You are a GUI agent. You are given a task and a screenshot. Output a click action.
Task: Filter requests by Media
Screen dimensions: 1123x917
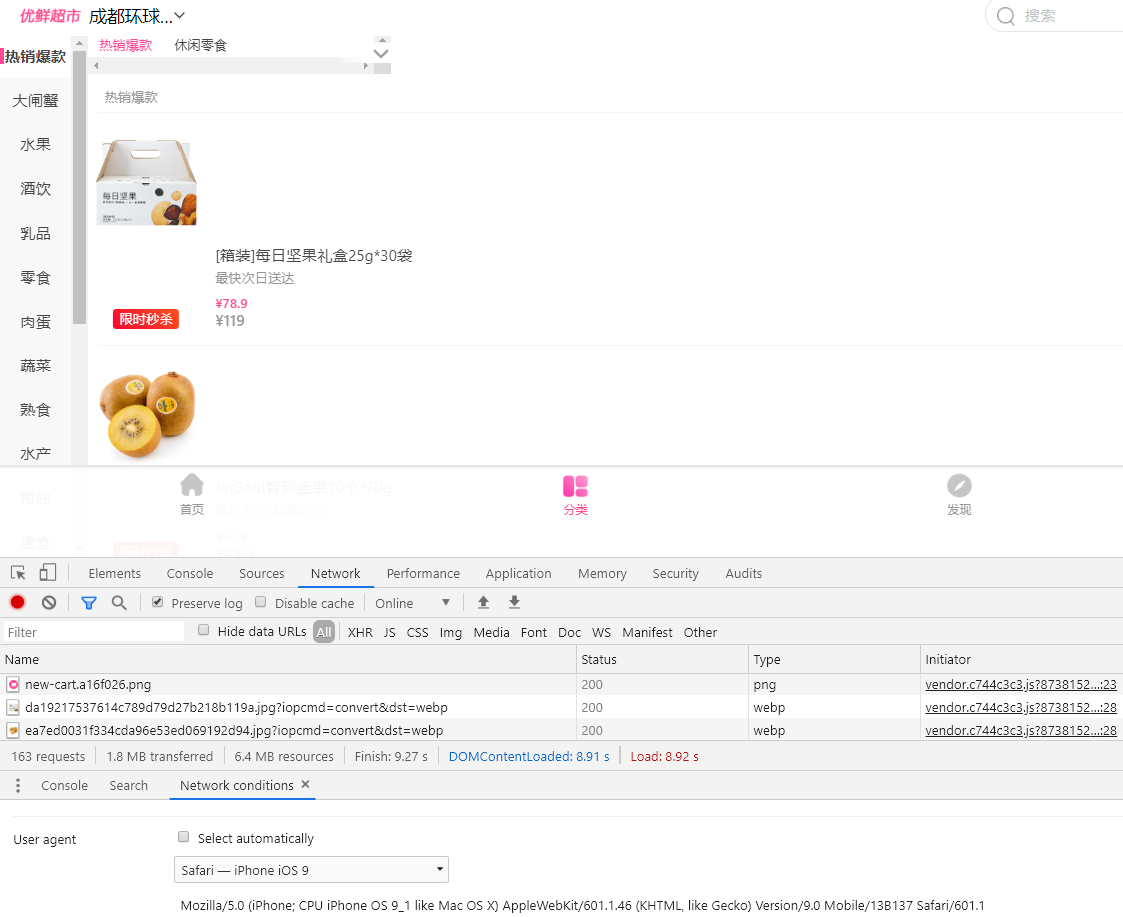click(x=491, y=633)
